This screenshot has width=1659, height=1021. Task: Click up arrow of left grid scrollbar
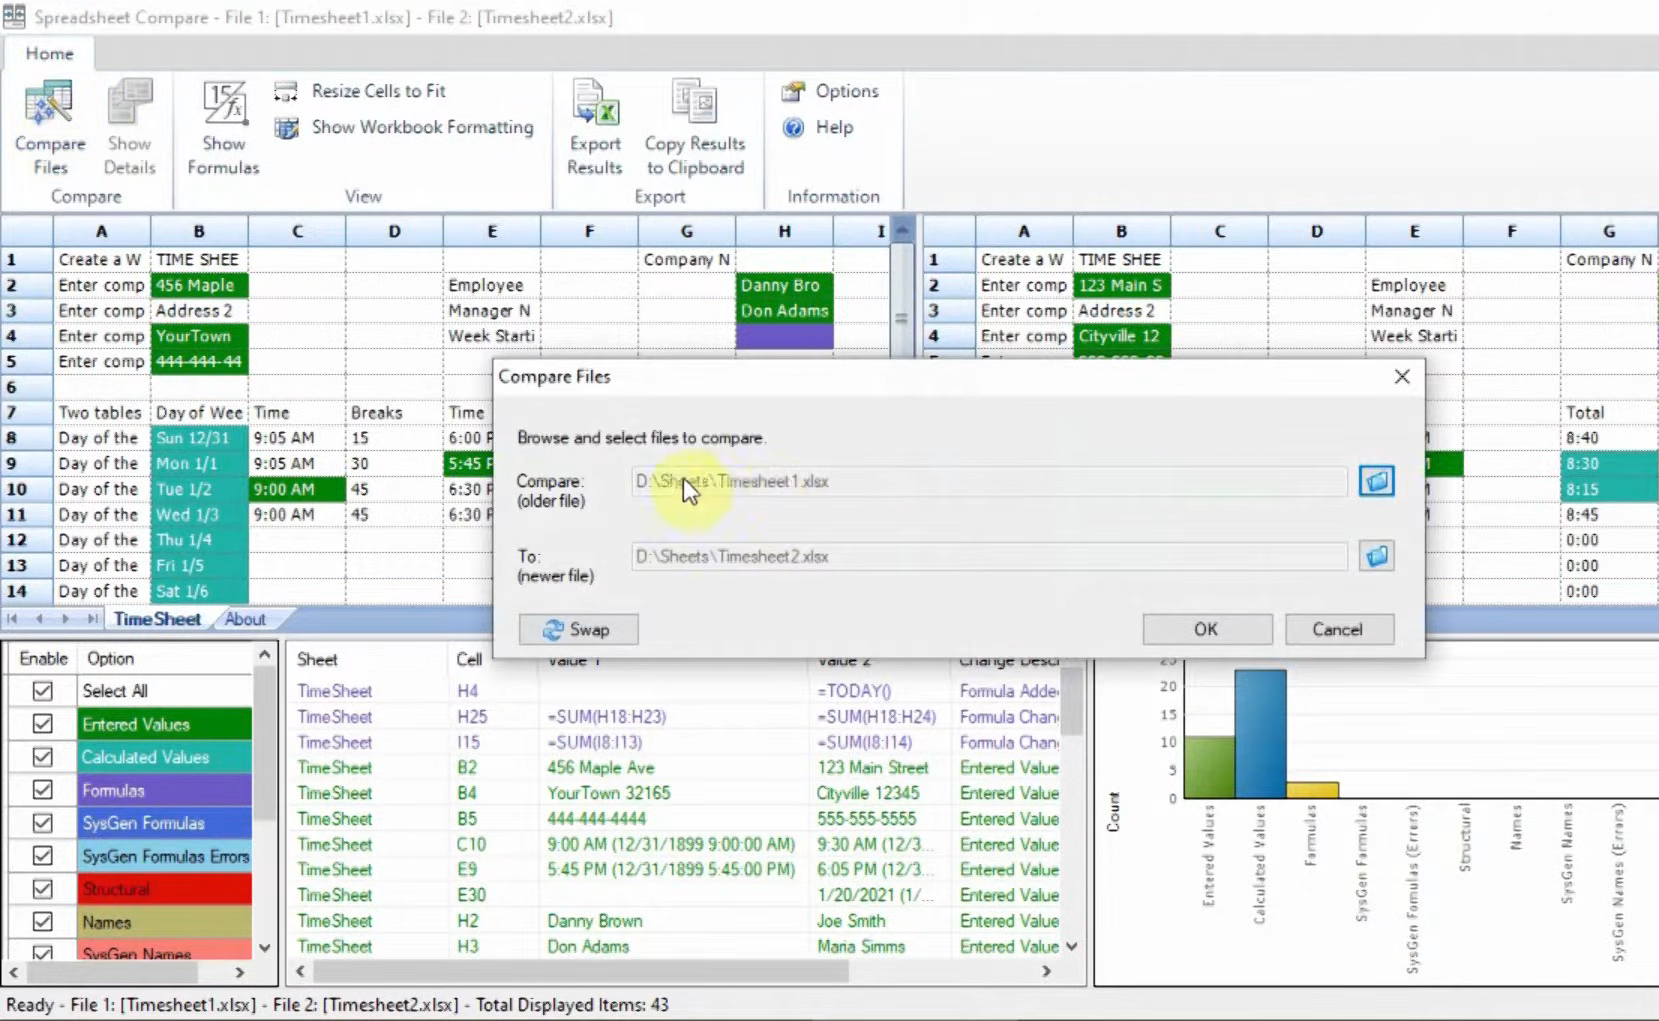[x=902, y=230]
